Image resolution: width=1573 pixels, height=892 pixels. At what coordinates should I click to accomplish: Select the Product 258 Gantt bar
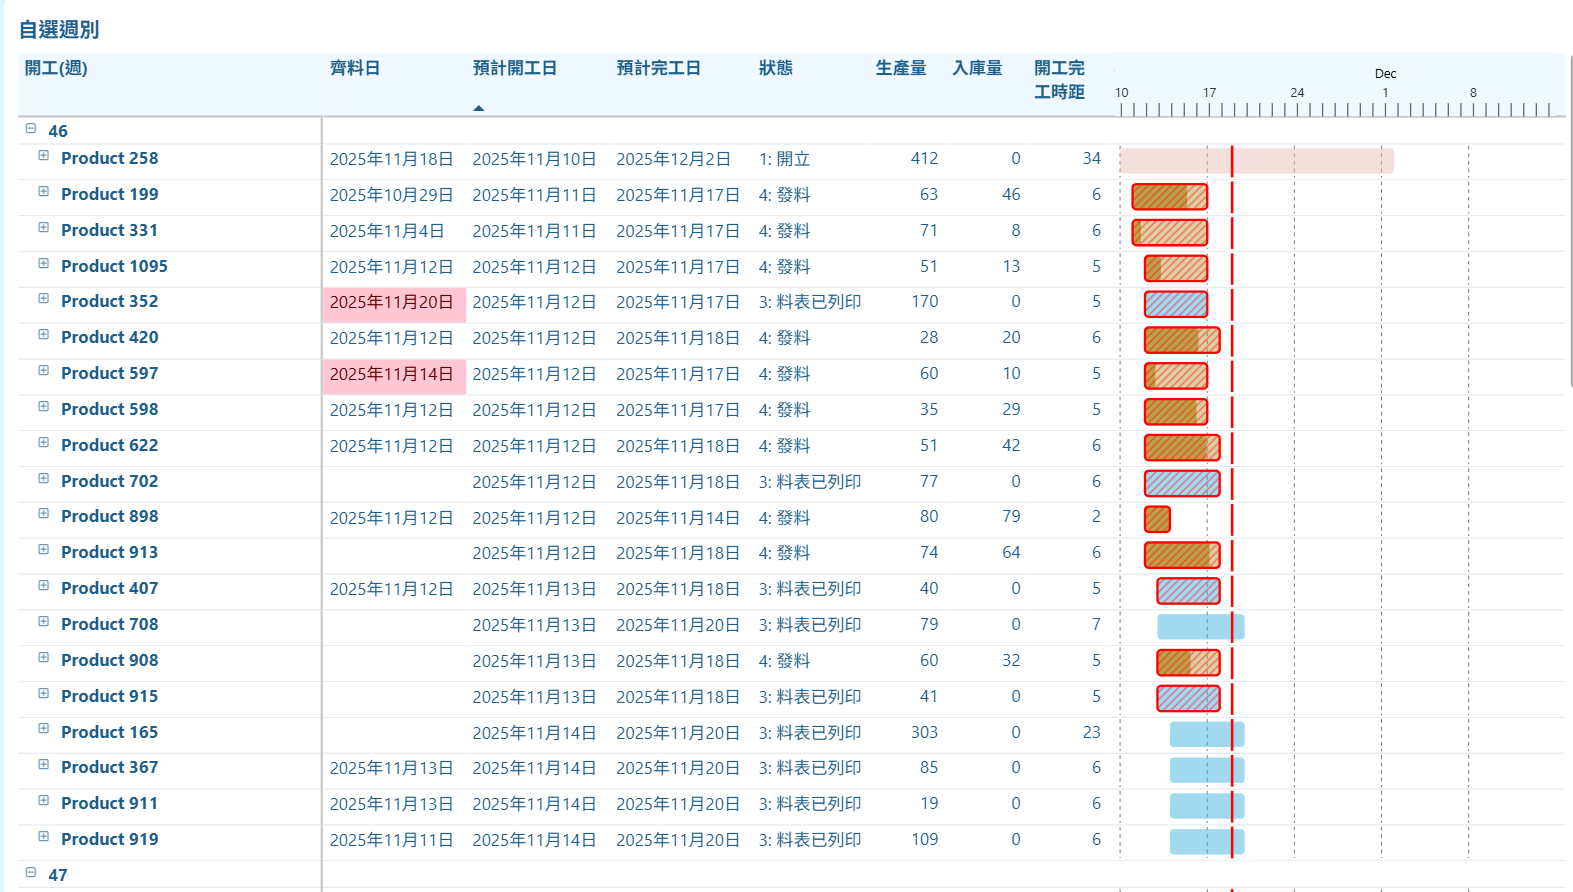[1256, 160]
